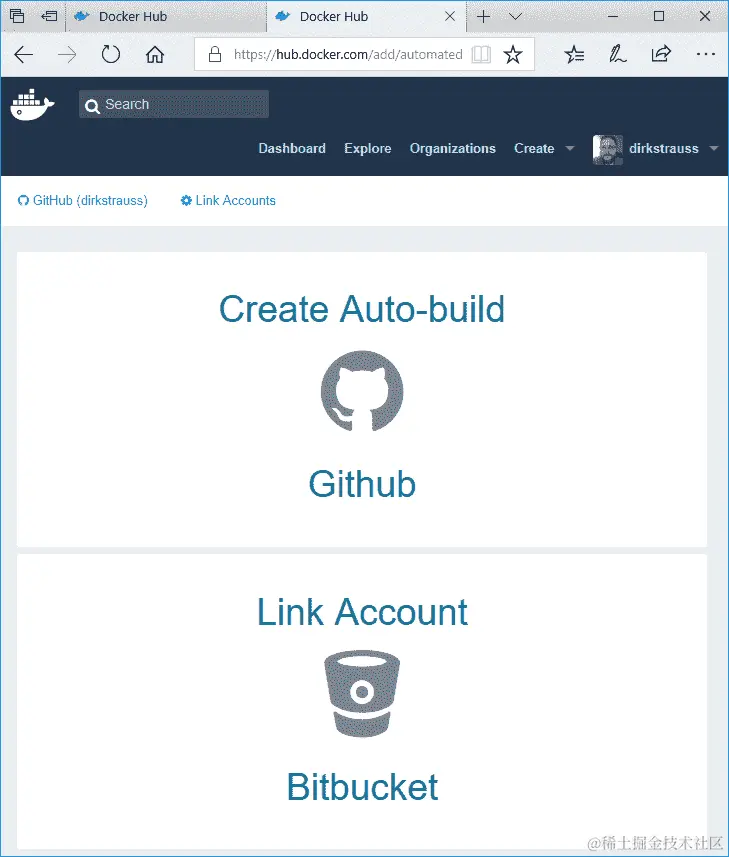The image size is (729, 857).
Task: Open the Dashboard page
Action: (292, 148)
